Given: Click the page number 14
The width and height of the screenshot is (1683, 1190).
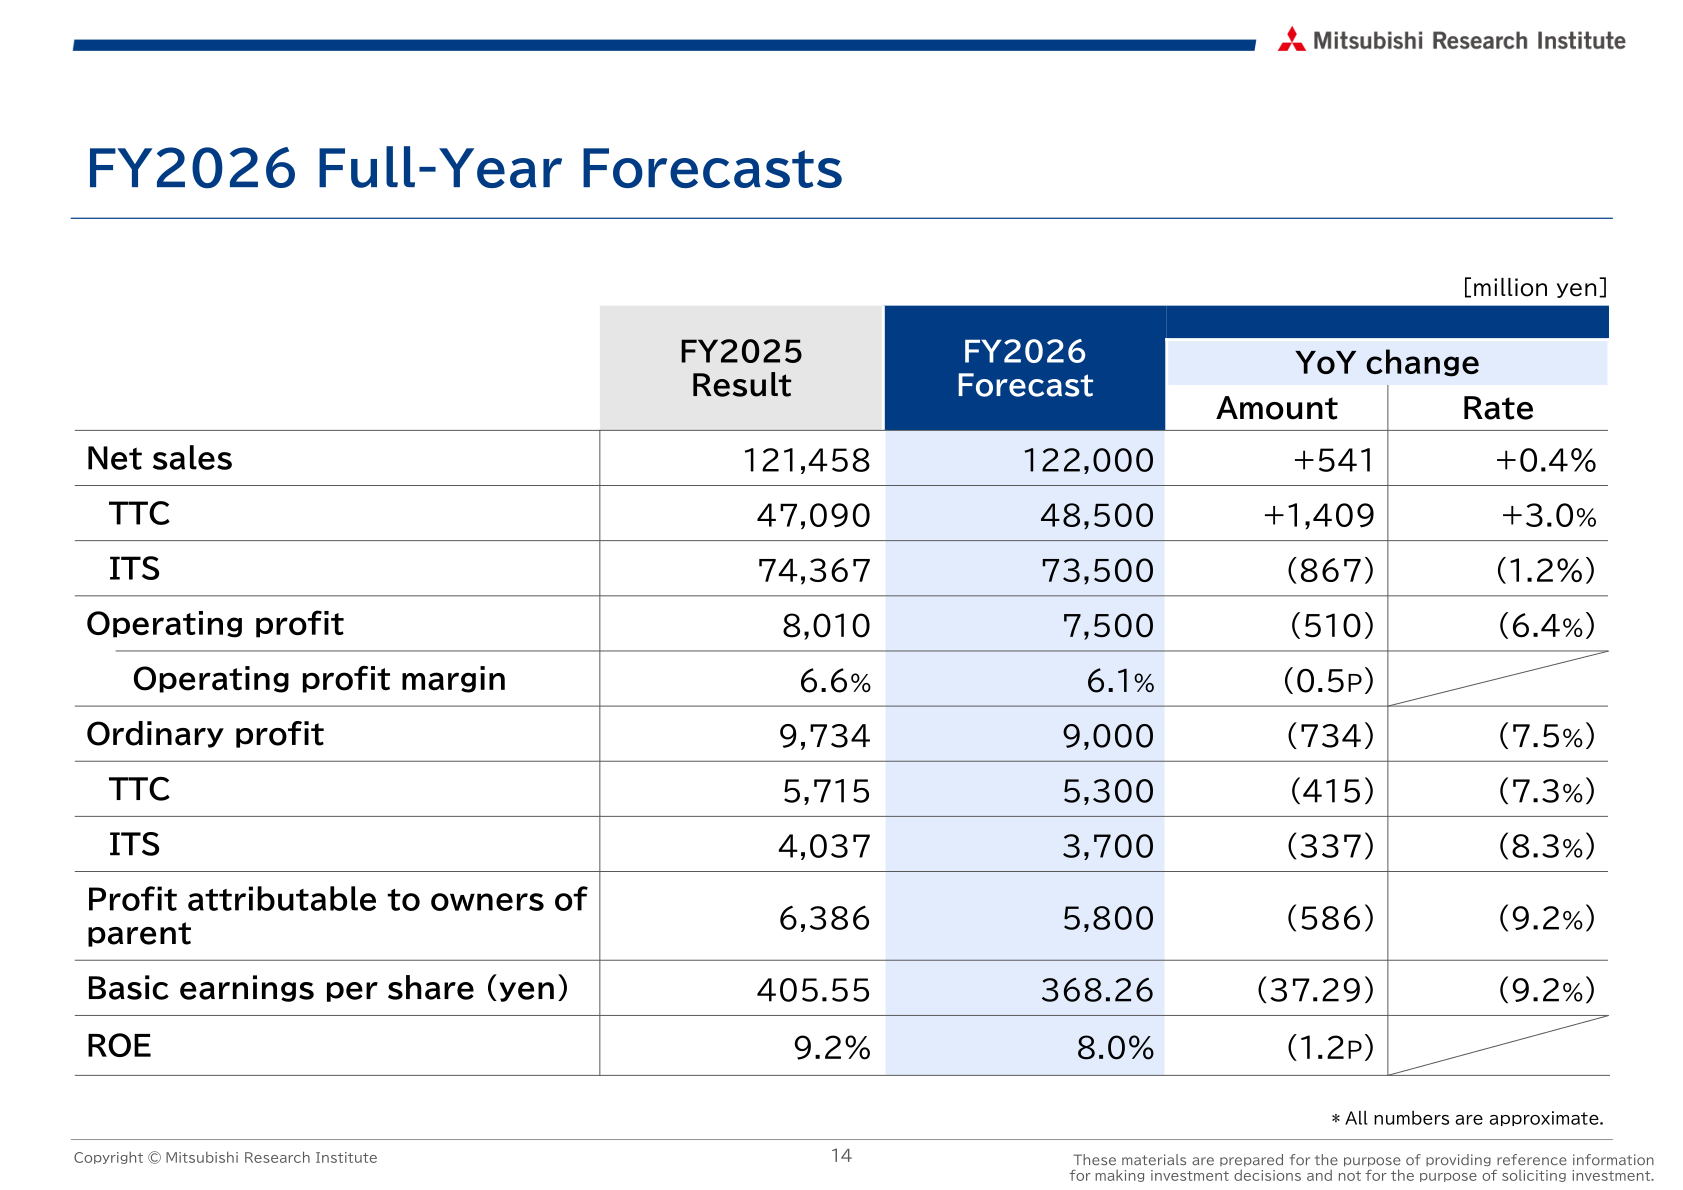Looking at the screenshot, I should coord(841,1156).
